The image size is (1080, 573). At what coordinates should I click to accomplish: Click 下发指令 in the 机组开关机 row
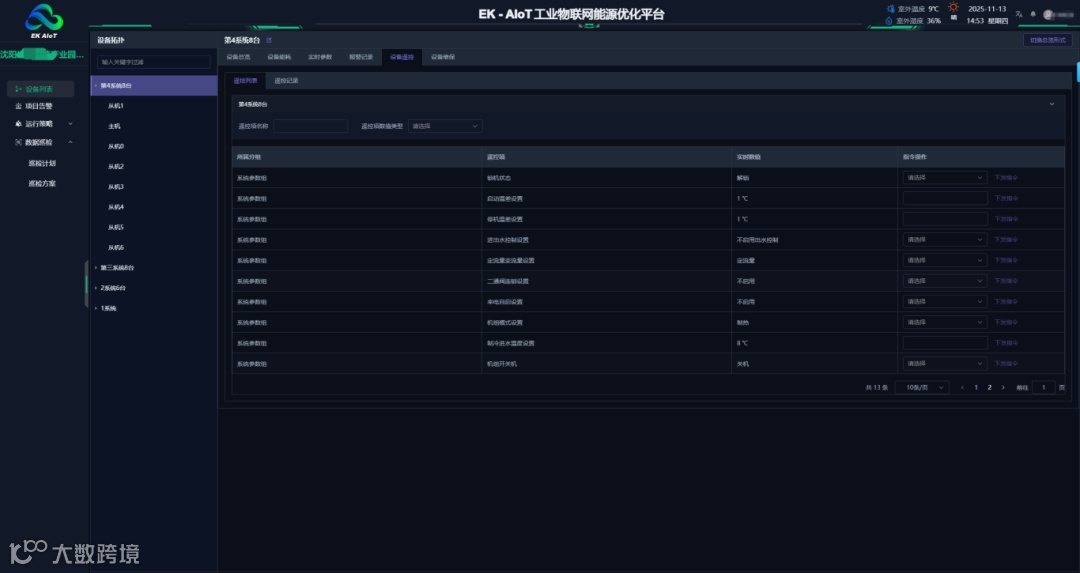(1006, 364)
